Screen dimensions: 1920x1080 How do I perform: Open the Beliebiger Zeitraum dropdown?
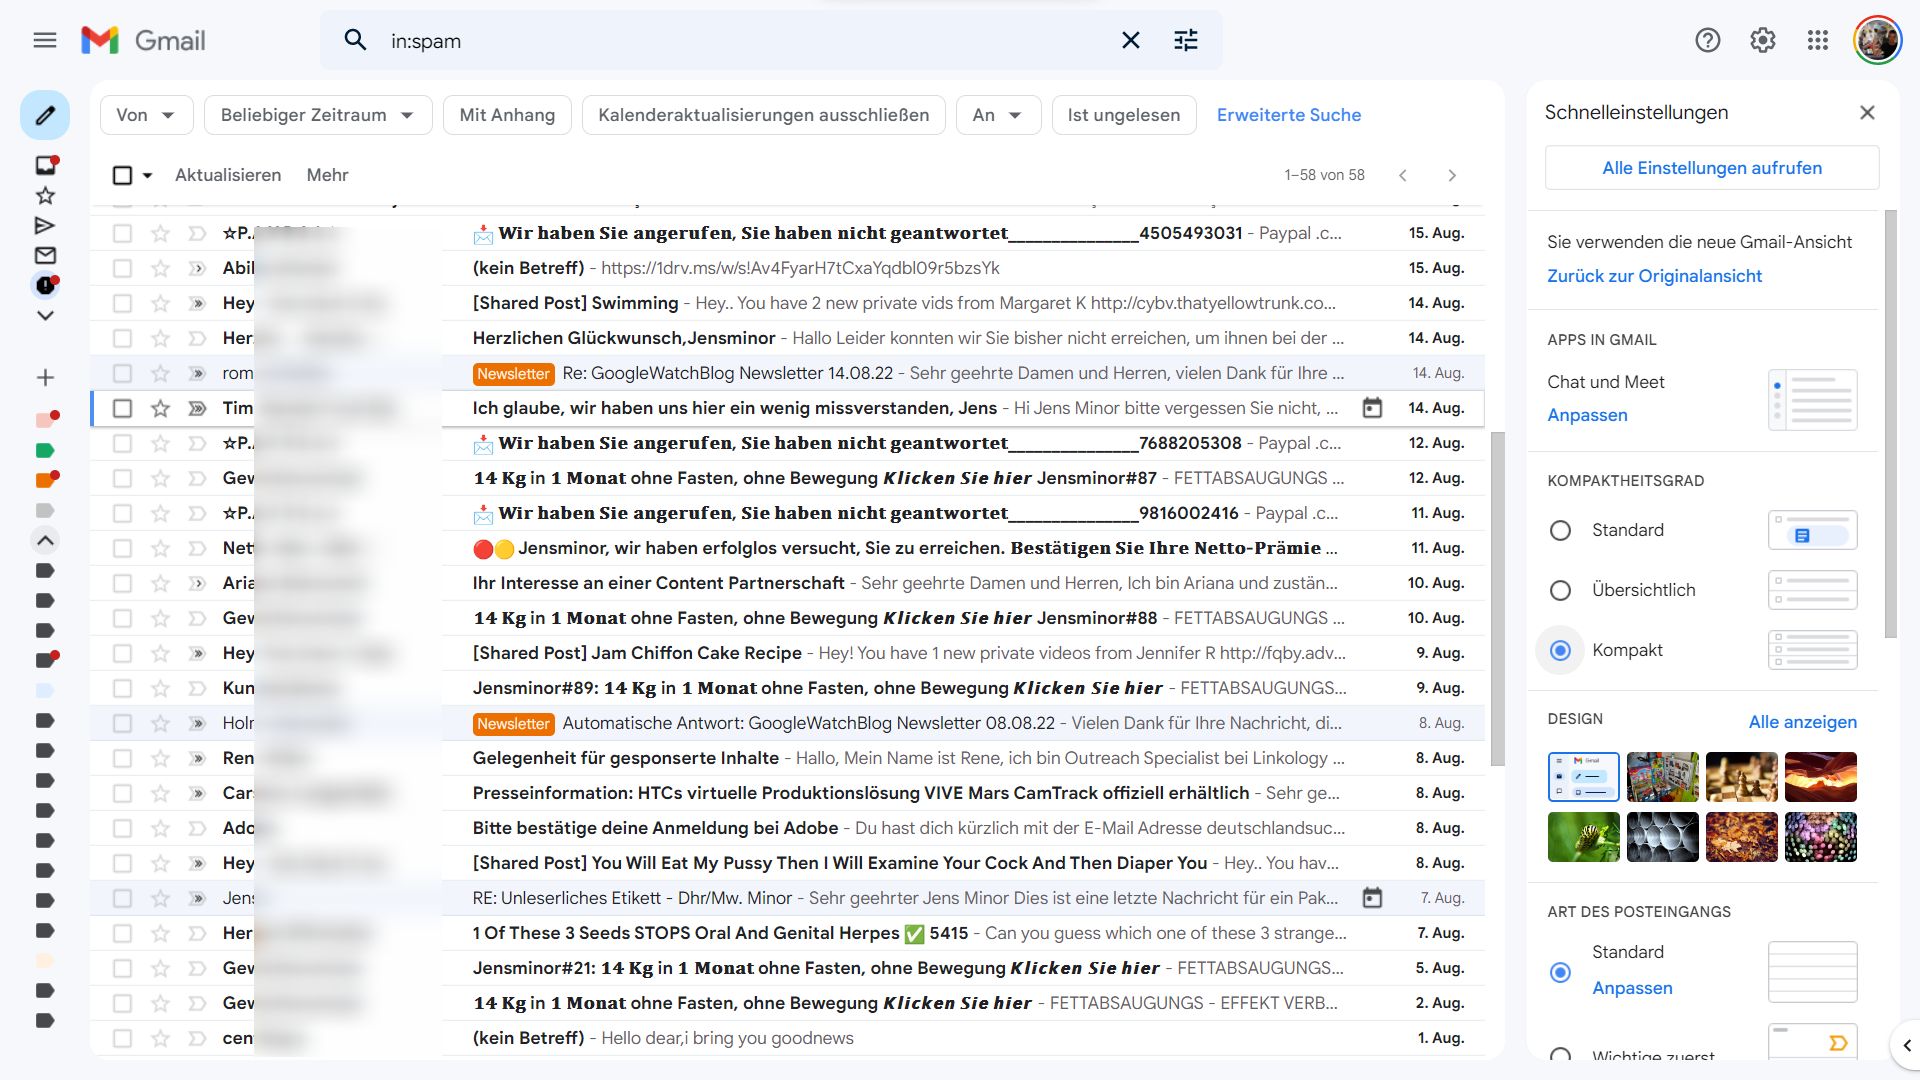click(x=317, y=115)
